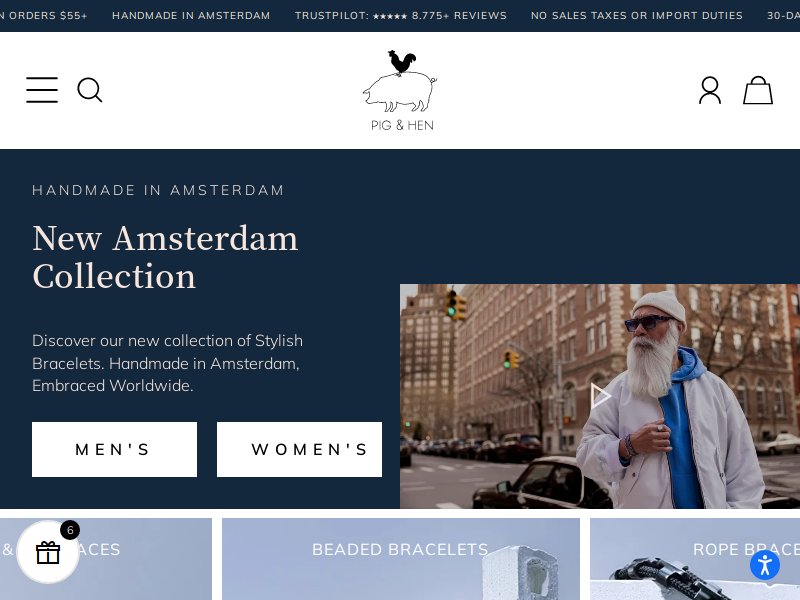Click the search magnifier icon
800x600 pixels.
point(90,90)
